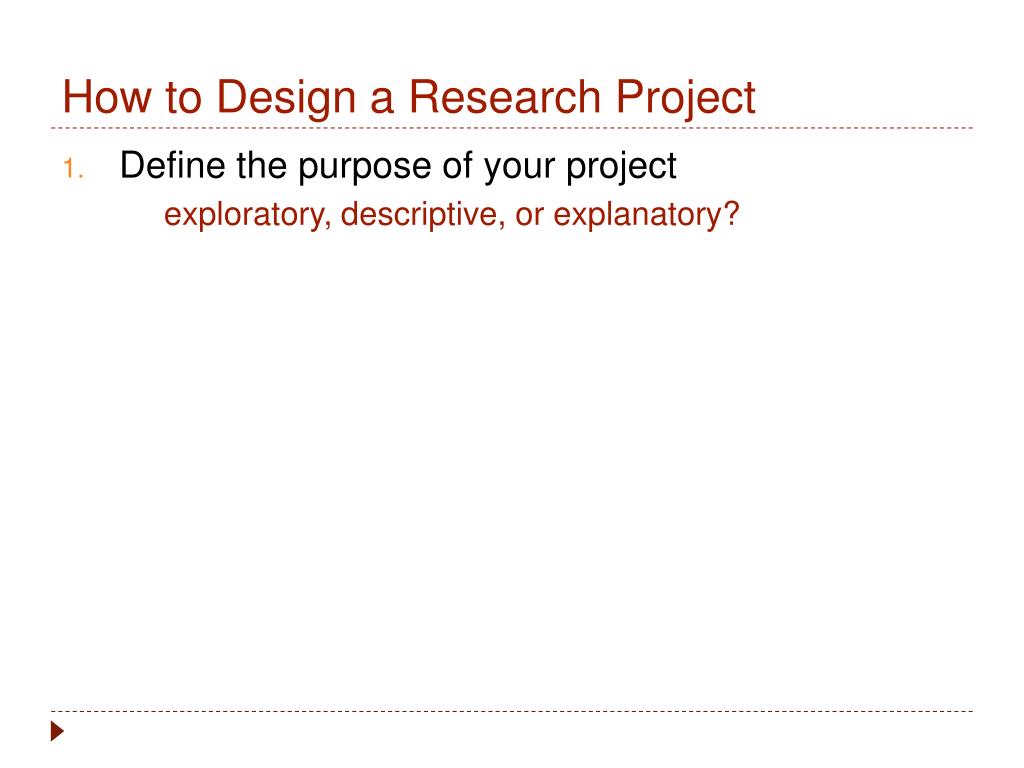Screen dimensions: 1024x768
Task: Click the word "or" in red subtext
Action: tap(529, 218)
